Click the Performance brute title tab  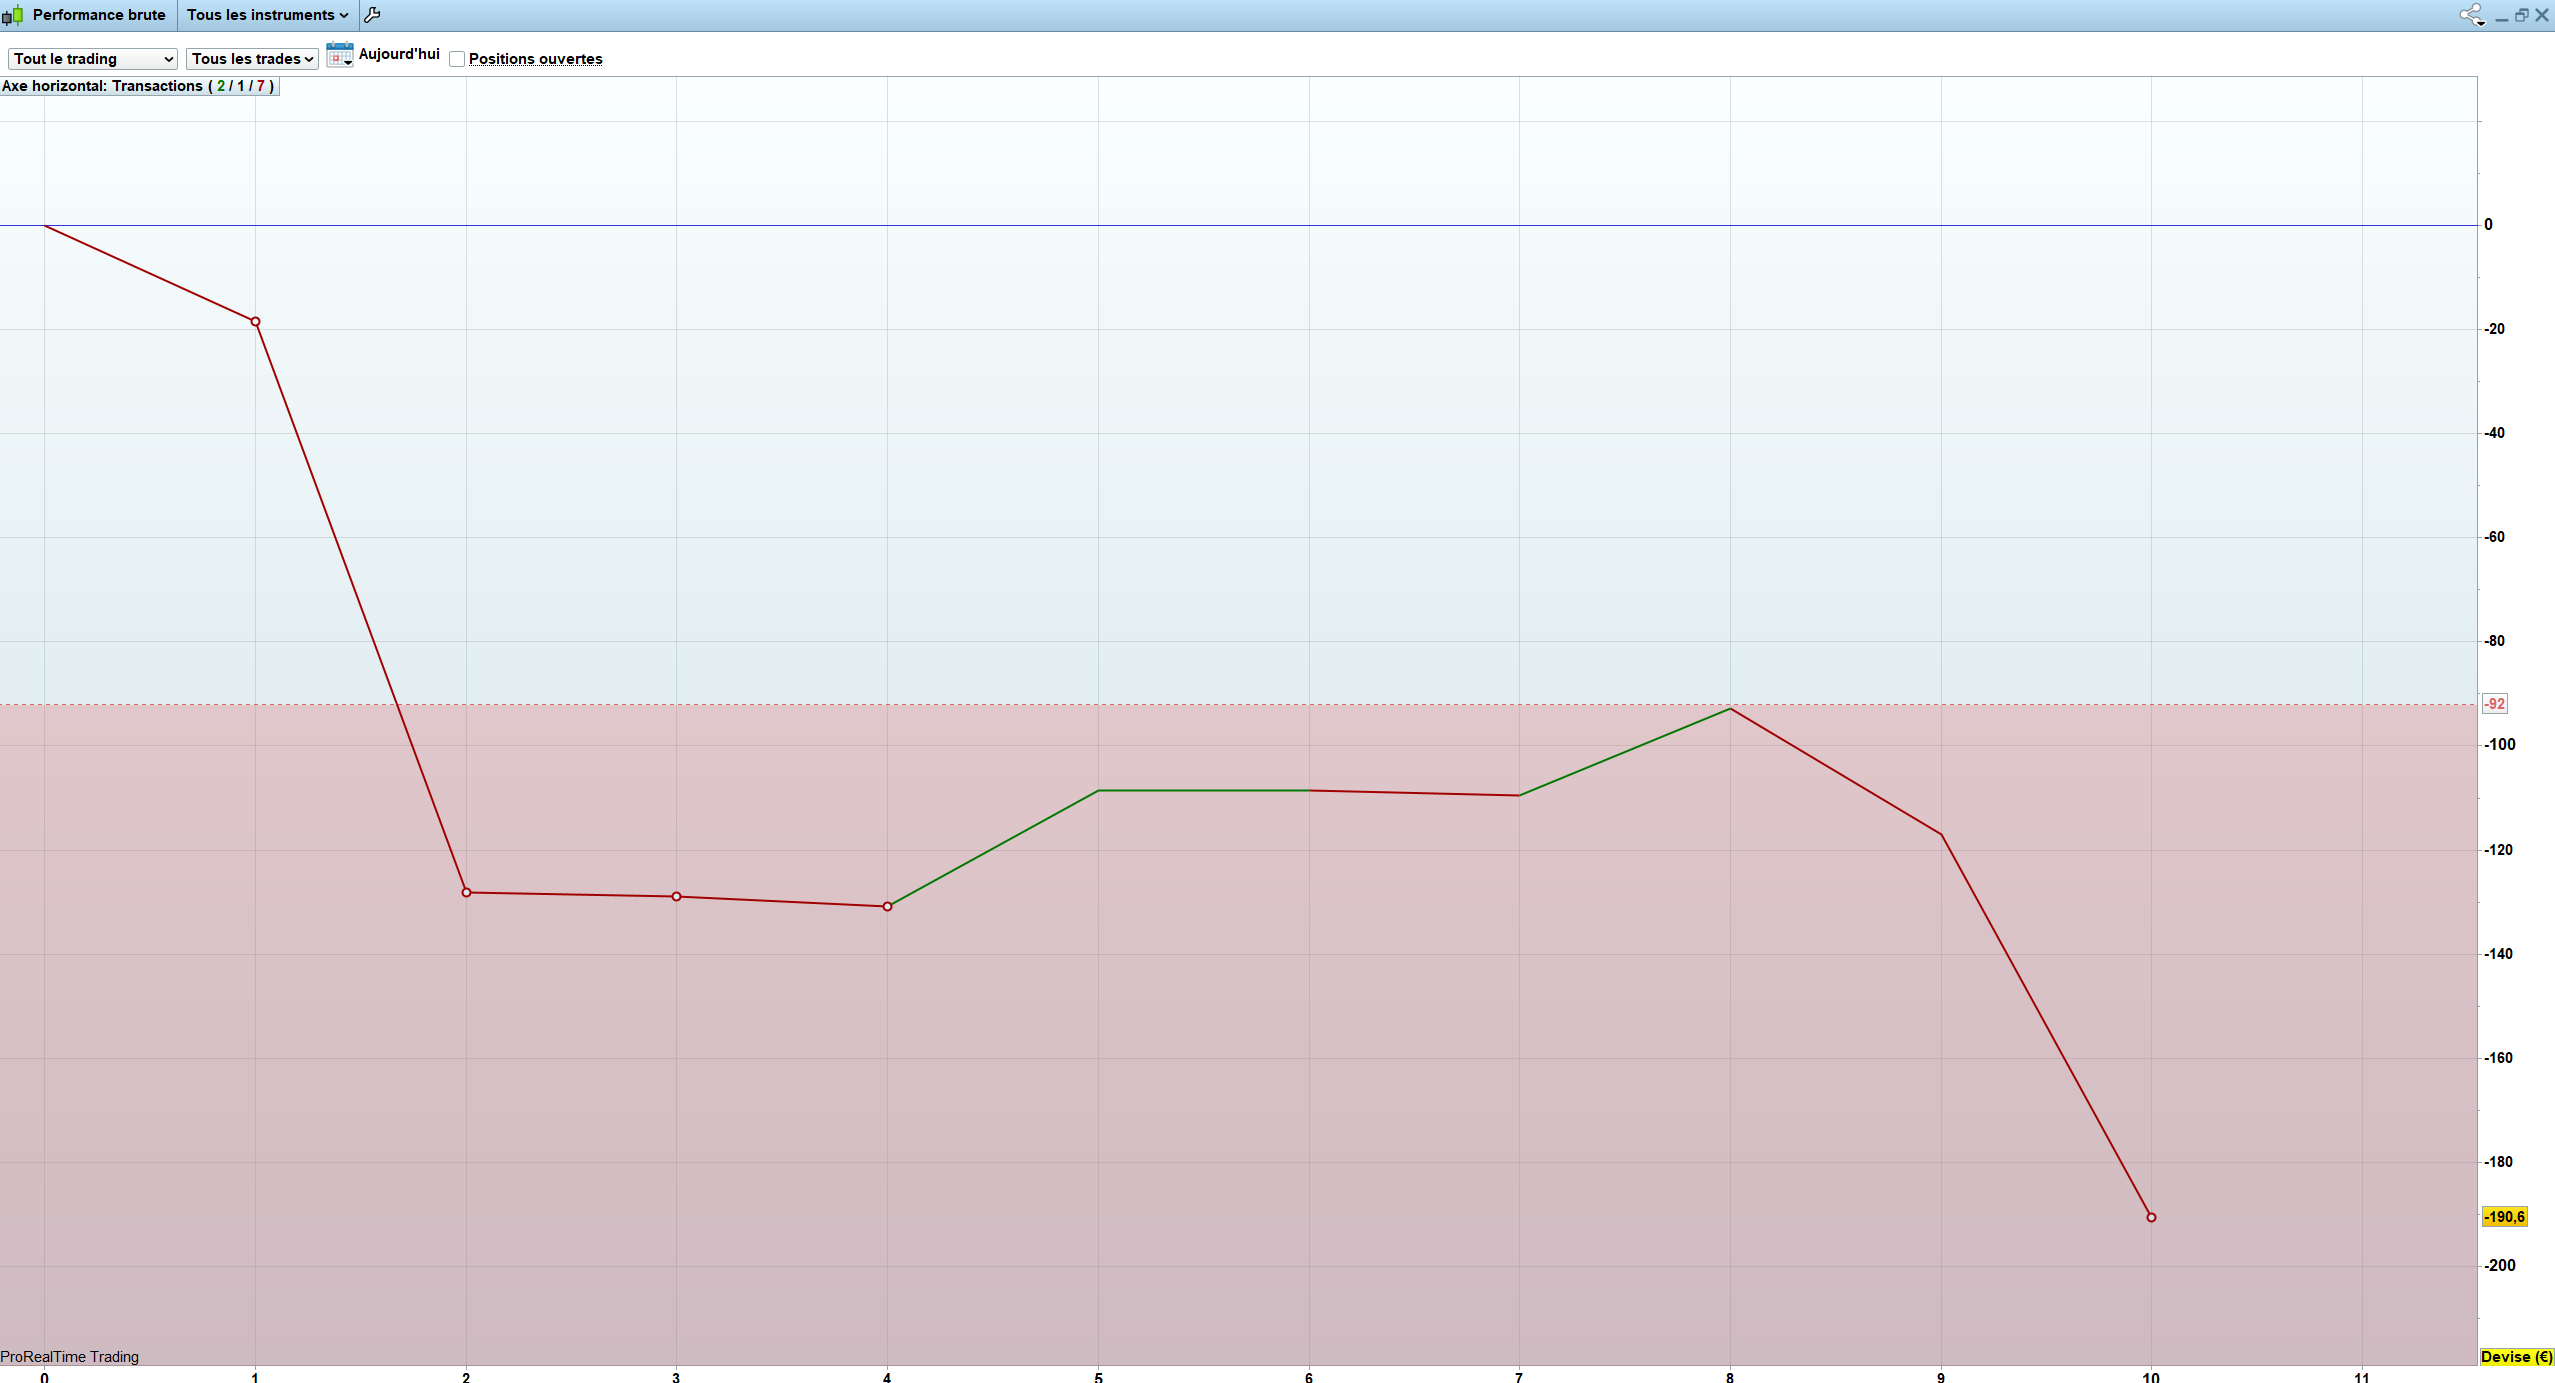point(98,15)
